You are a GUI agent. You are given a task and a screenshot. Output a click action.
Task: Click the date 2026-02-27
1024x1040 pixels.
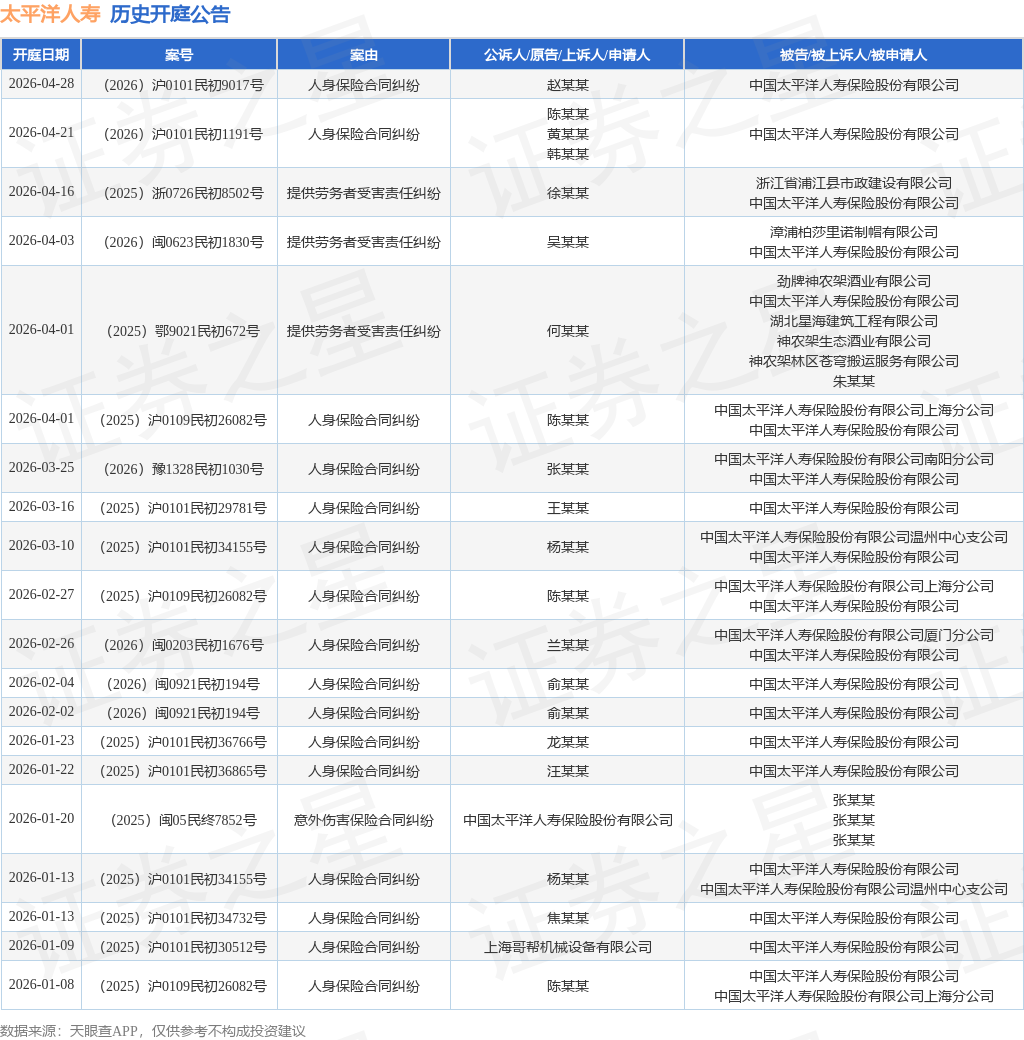click(x=41, y=595)
